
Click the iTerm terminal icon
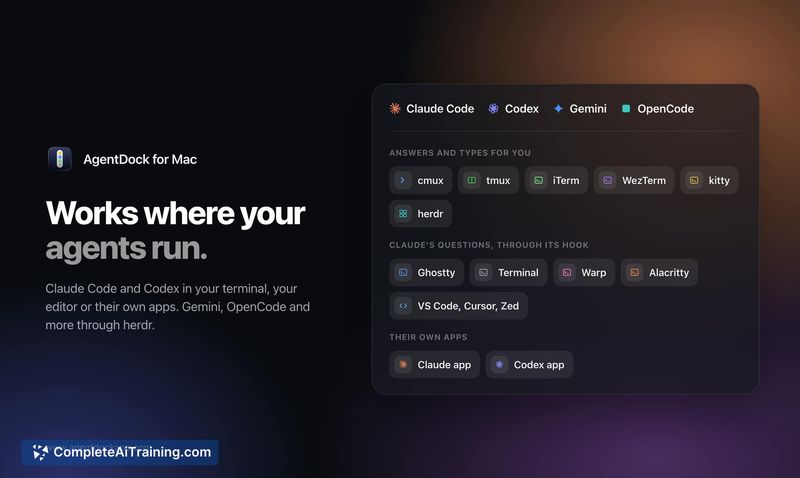[x=538, y=180]
